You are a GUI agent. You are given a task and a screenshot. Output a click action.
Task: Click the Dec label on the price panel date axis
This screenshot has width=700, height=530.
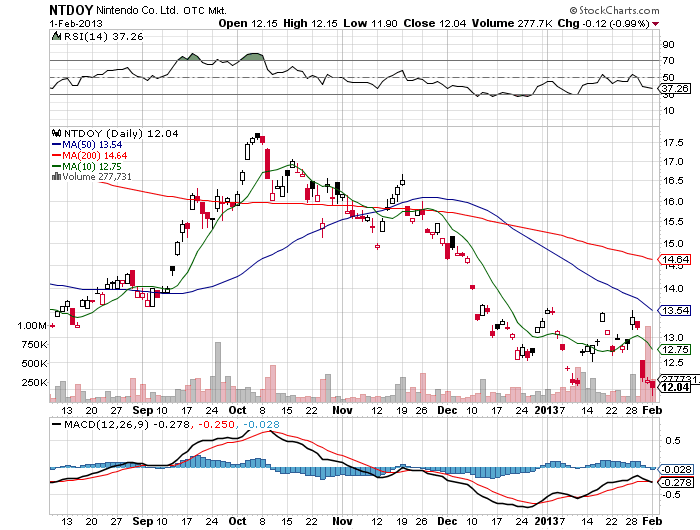click(x=447, y=410)
